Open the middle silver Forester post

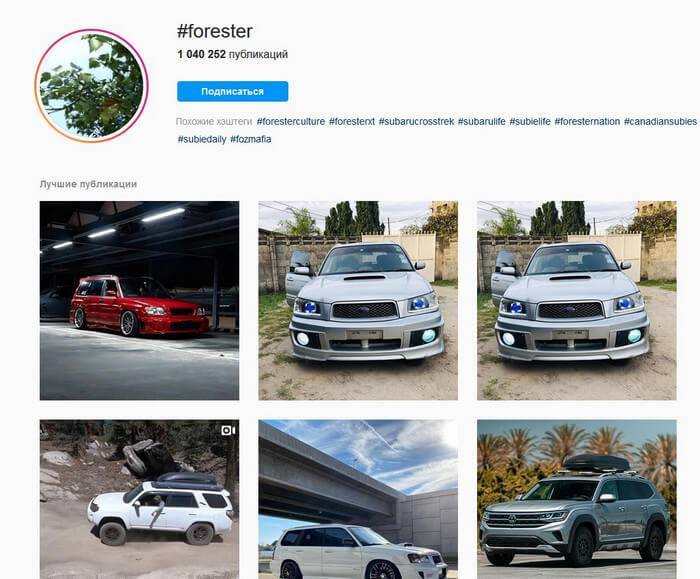358,300
